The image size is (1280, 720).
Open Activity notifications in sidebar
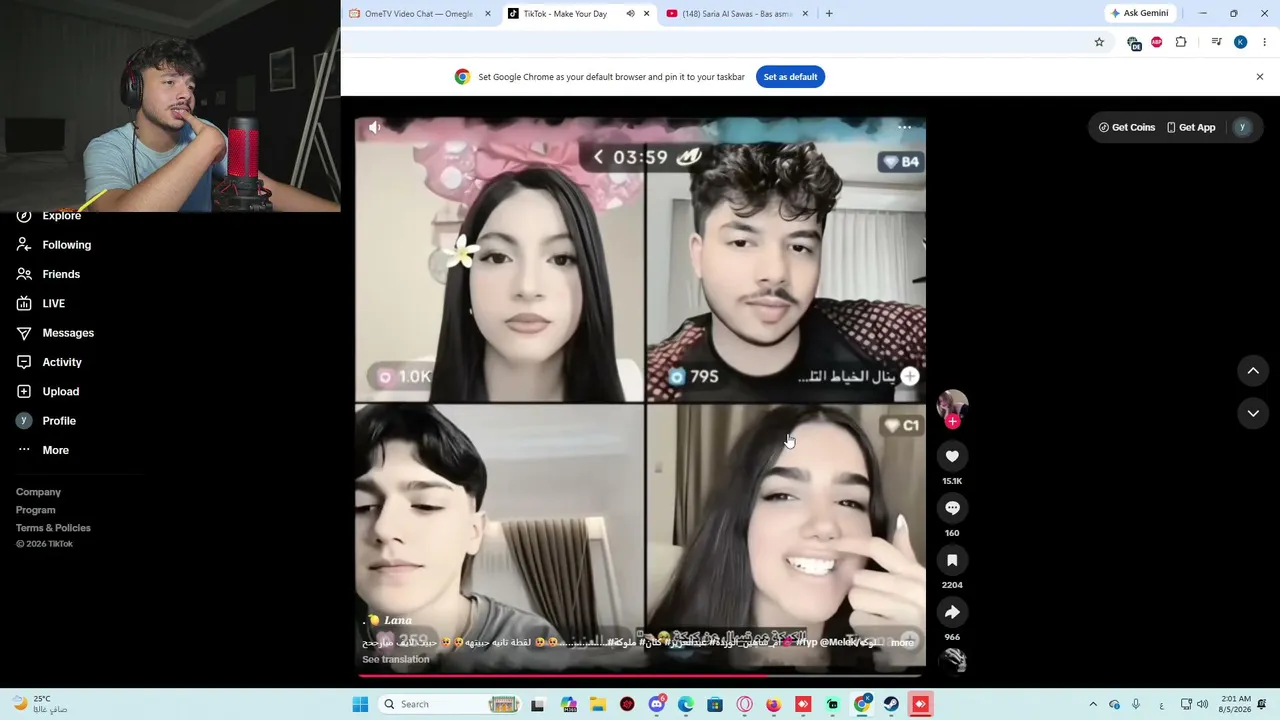62,362
